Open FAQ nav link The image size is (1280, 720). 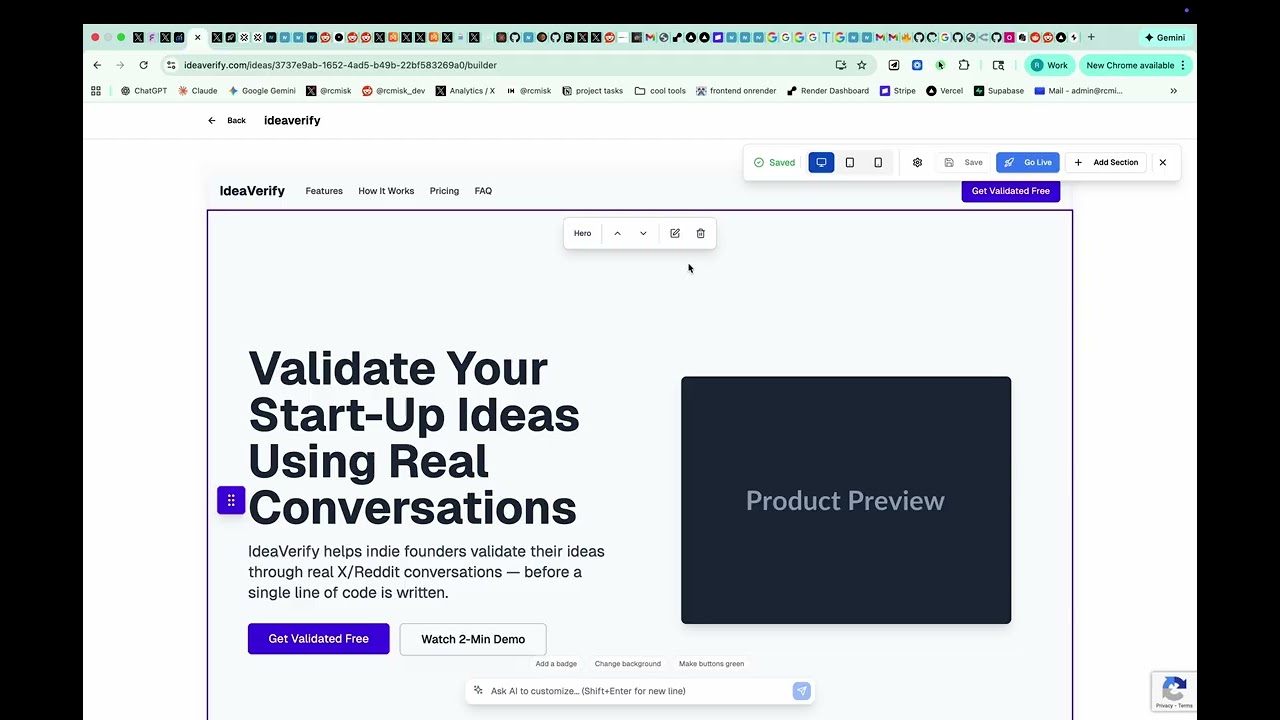pyautogui.click(x=483, y=191)
